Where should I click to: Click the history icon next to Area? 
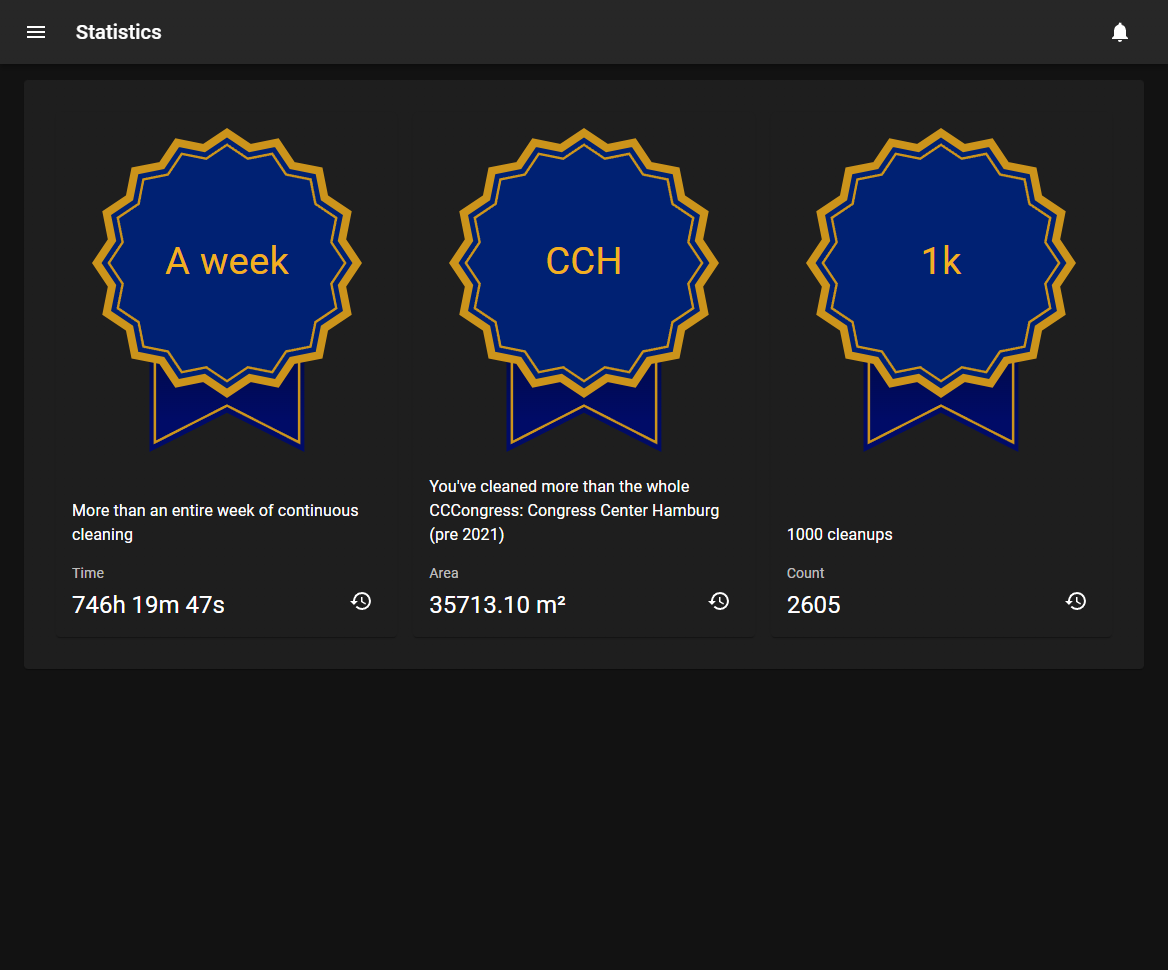(x=719, y=601)
